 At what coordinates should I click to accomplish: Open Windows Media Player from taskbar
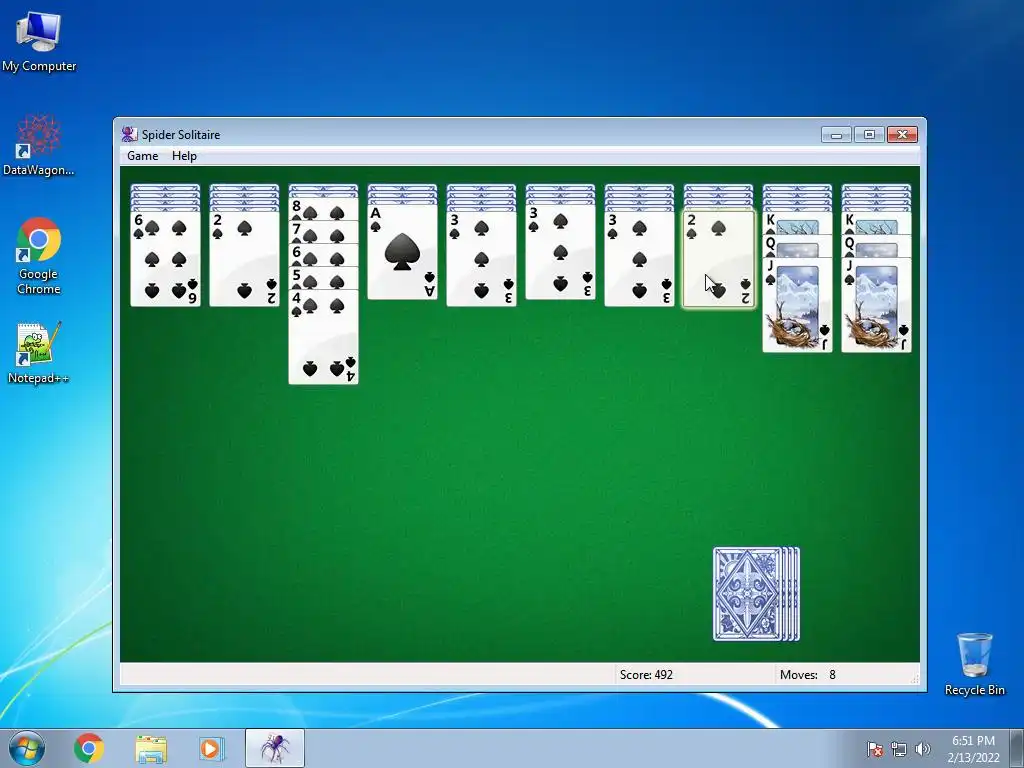pyautogui.click(x=211, y=748)
